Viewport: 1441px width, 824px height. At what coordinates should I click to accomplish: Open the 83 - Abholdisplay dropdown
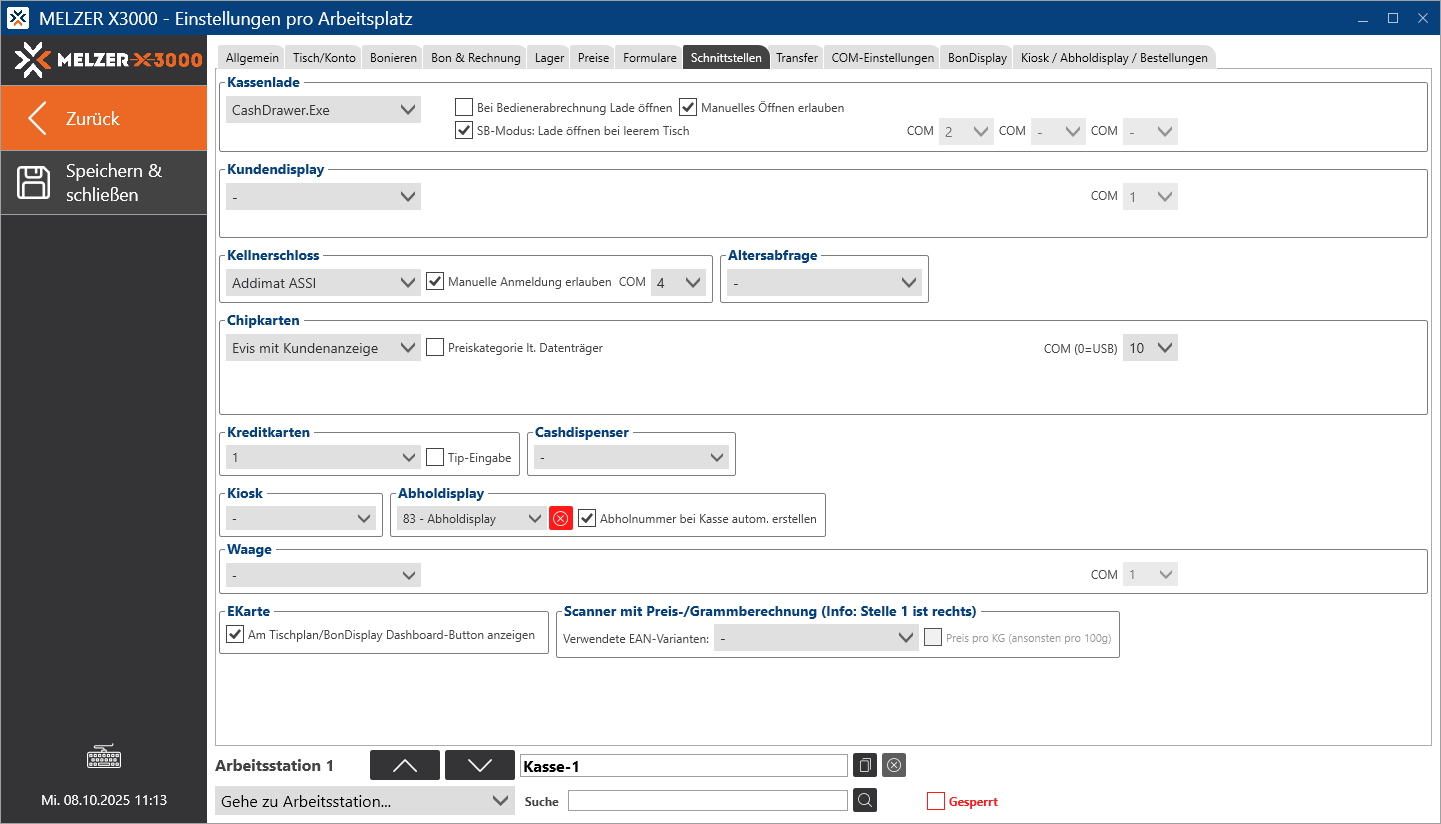click(471, 518)
